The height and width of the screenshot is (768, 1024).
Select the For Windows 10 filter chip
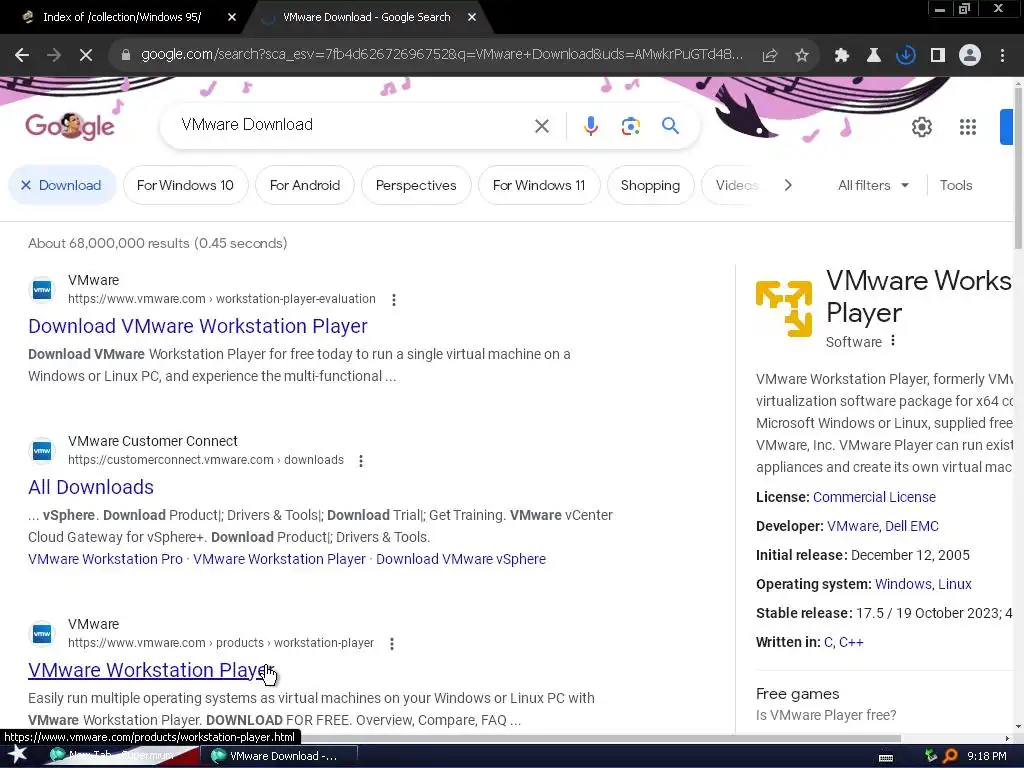(x=185, y=185)
